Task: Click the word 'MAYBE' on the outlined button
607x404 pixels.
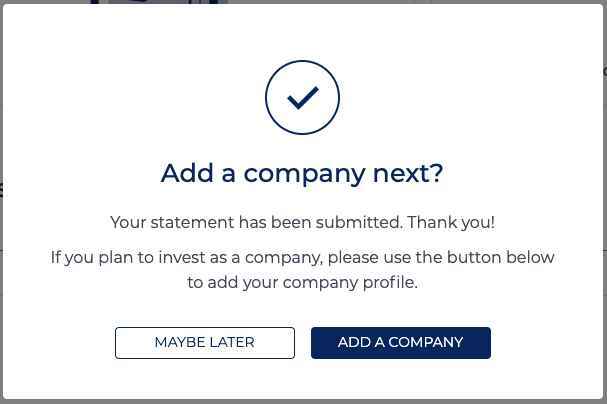Action: pyautogui.click(x=180, y=342)
